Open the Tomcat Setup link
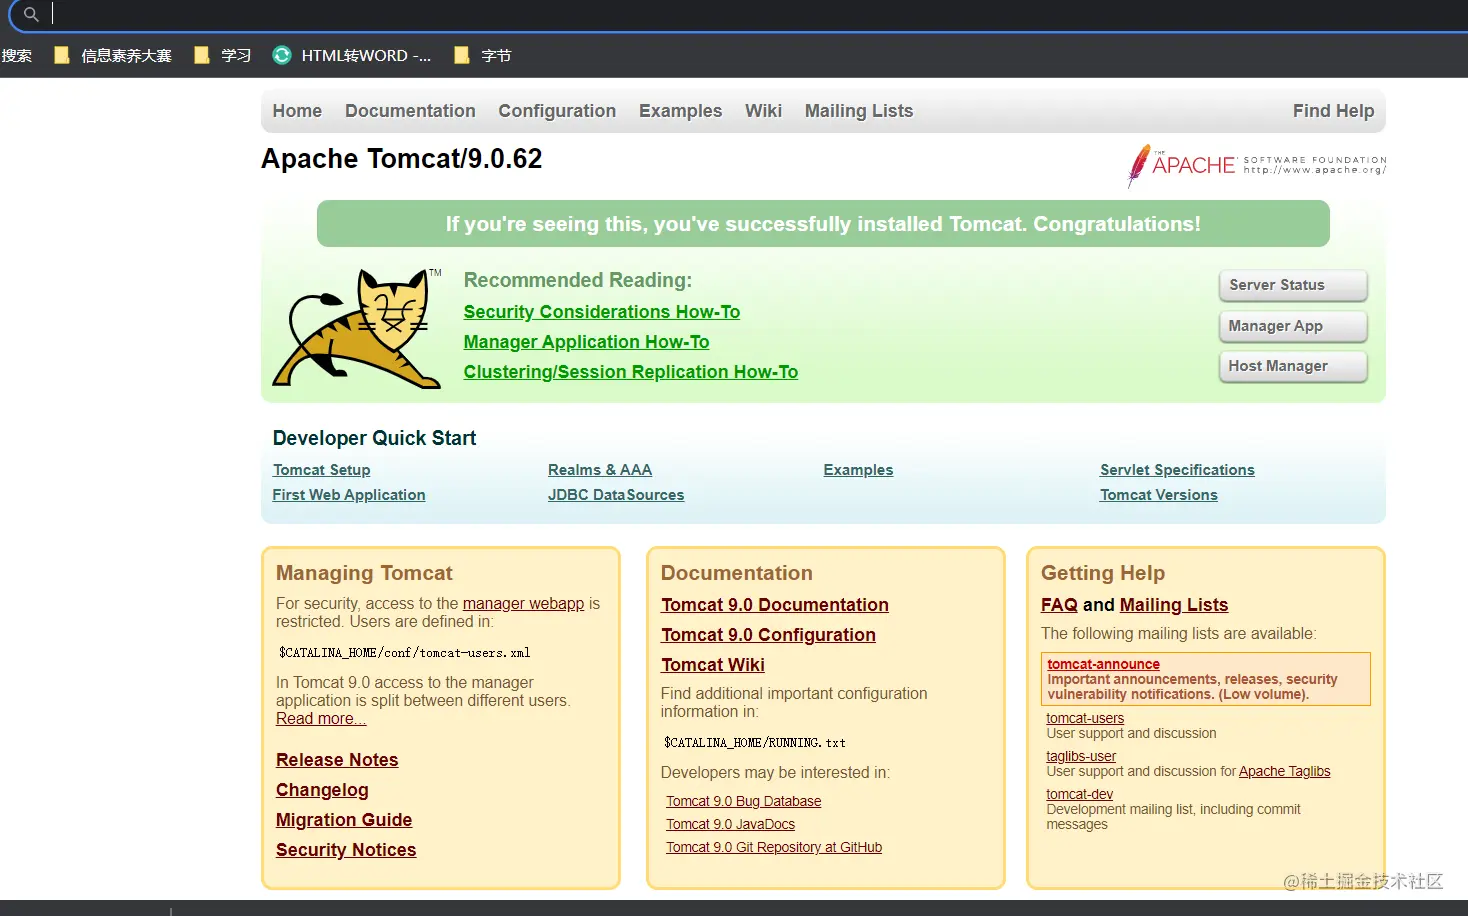This screenshot has height=916, width=1468. pos(321,470)
